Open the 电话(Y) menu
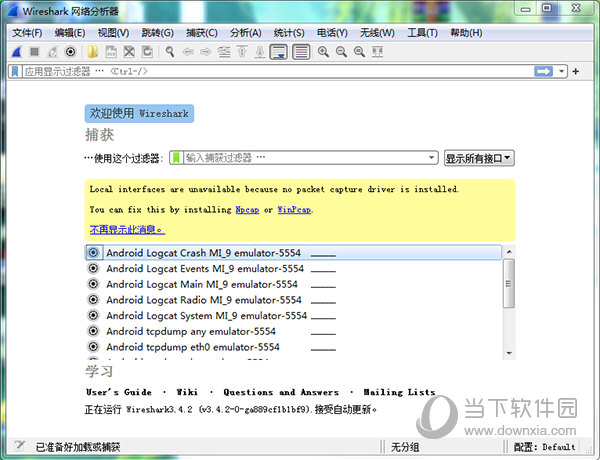Screen dimensions: 600x460 [x=332, y=33]
